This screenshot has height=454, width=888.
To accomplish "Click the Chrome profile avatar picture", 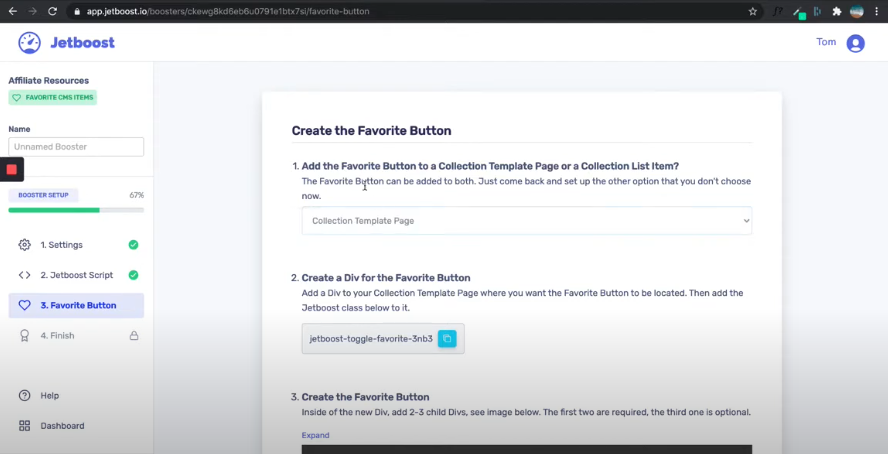I will [x=856, y=11].
